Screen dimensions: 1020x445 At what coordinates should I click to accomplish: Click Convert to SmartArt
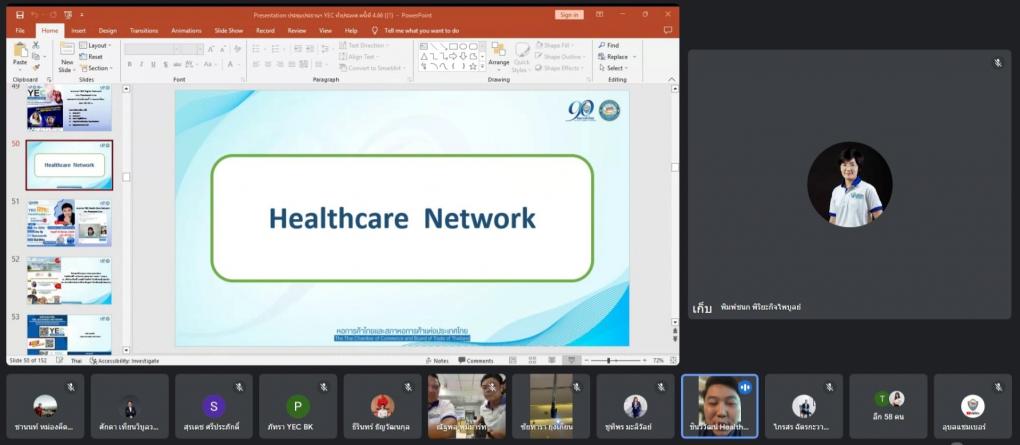(x=371, y=68)
